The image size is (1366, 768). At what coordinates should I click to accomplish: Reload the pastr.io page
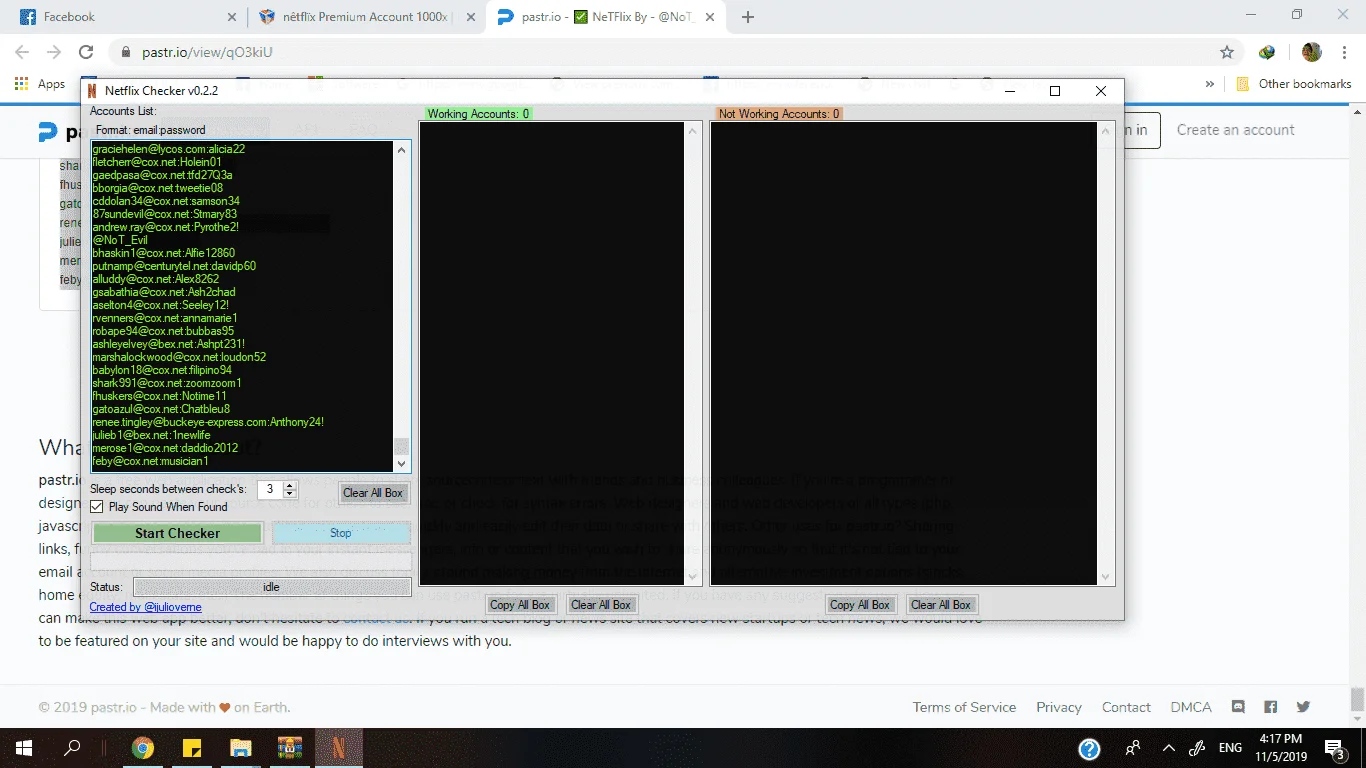86,52
